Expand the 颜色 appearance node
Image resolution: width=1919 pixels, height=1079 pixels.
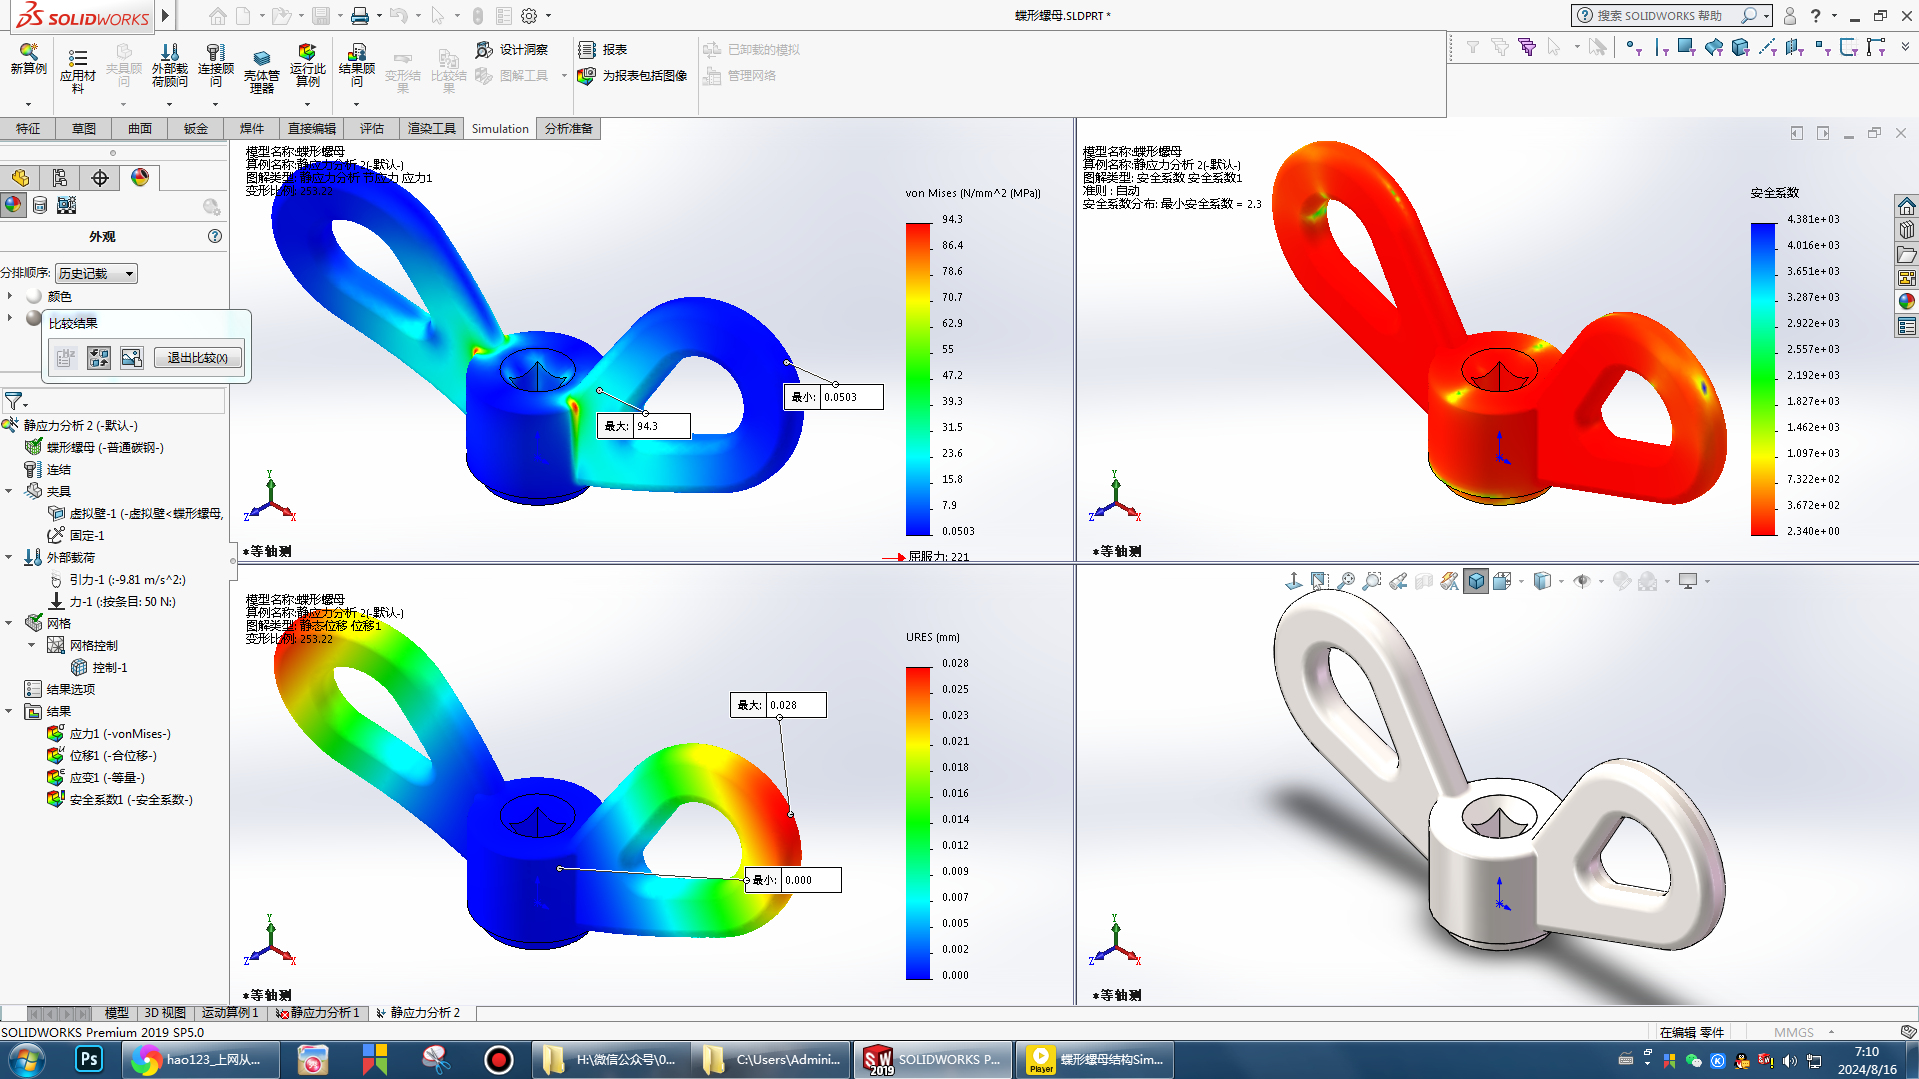(x=10, y=296)
